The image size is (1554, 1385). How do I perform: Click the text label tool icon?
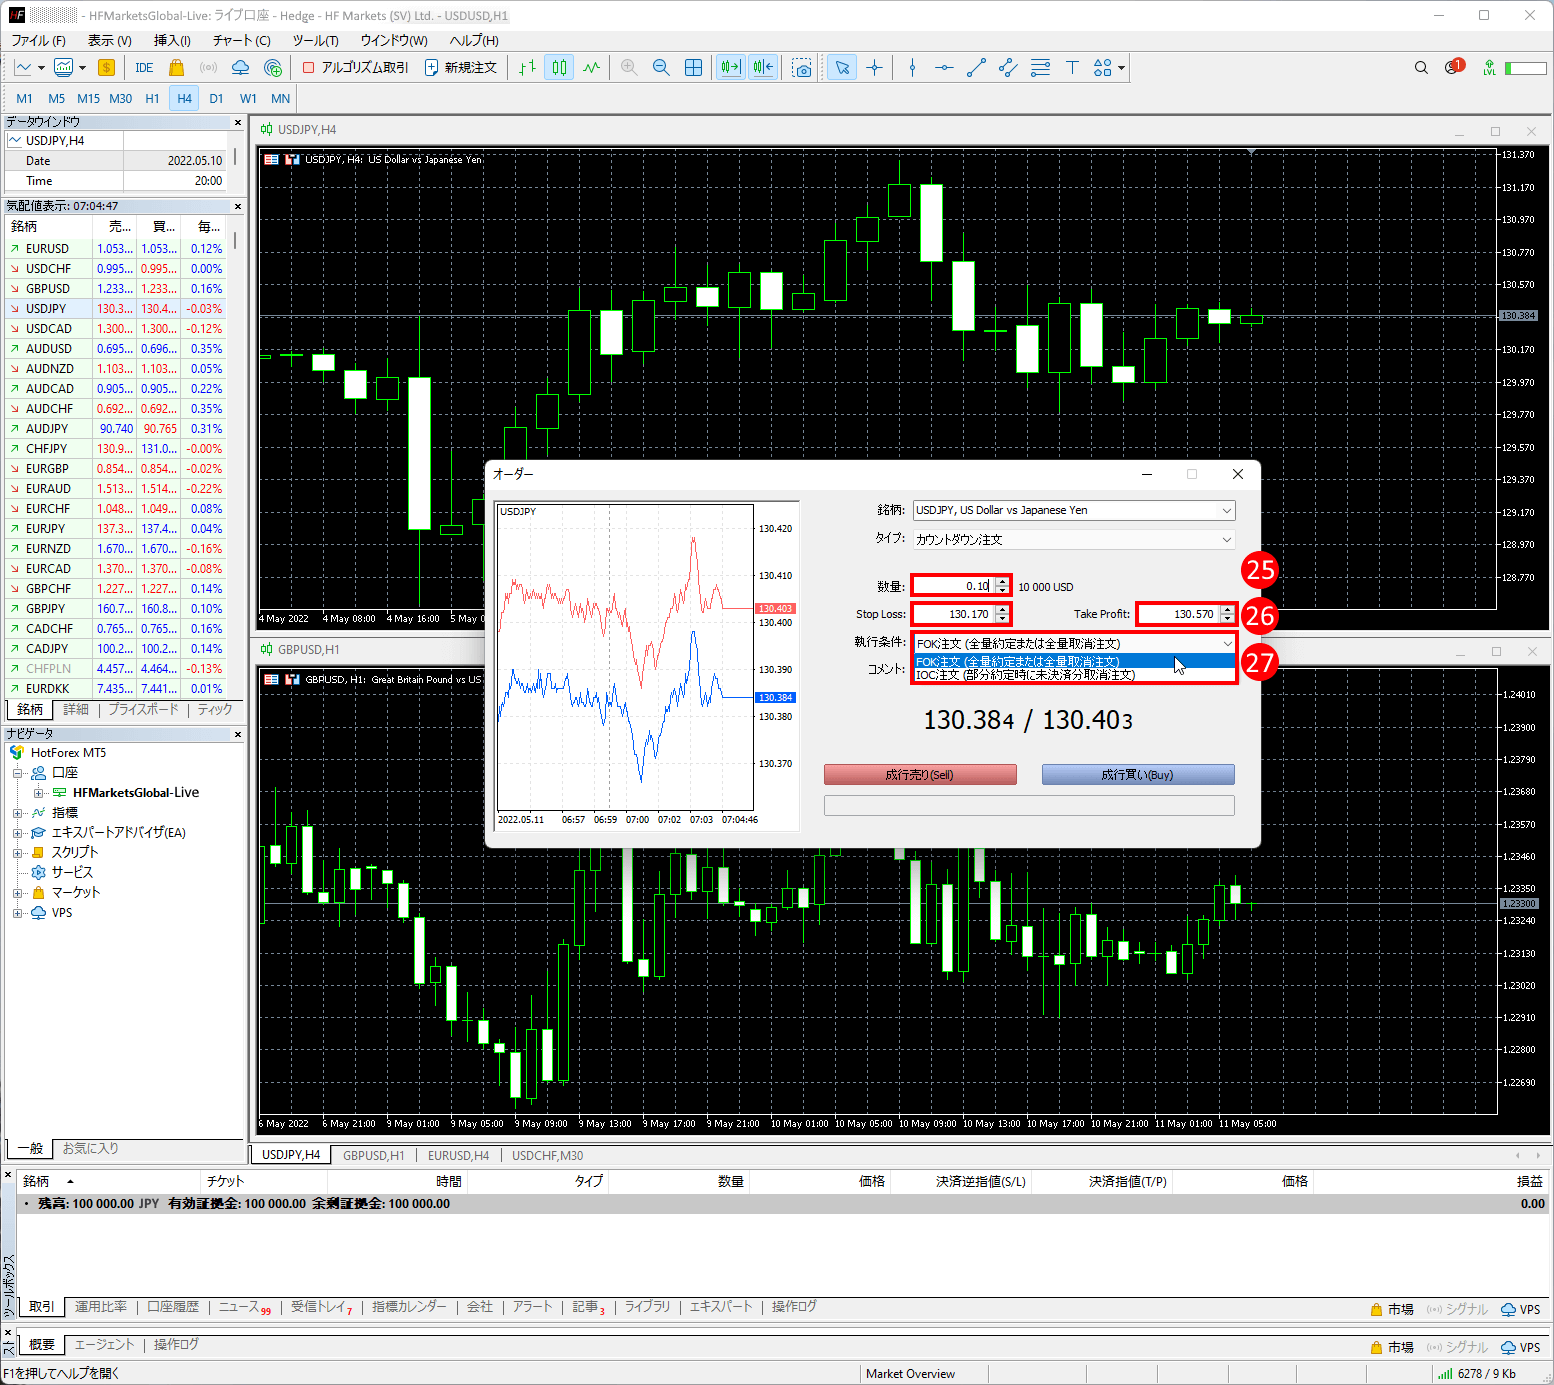[x=1072, y=68]
